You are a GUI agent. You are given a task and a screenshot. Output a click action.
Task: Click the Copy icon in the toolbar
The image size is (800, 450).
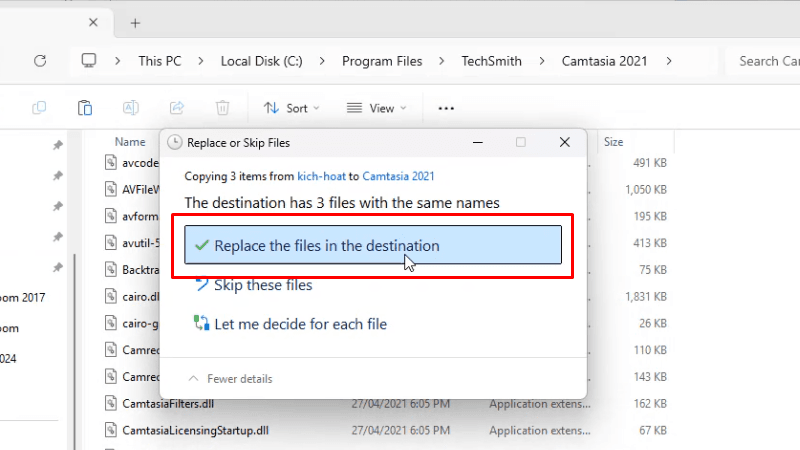(x=39, y=108)
